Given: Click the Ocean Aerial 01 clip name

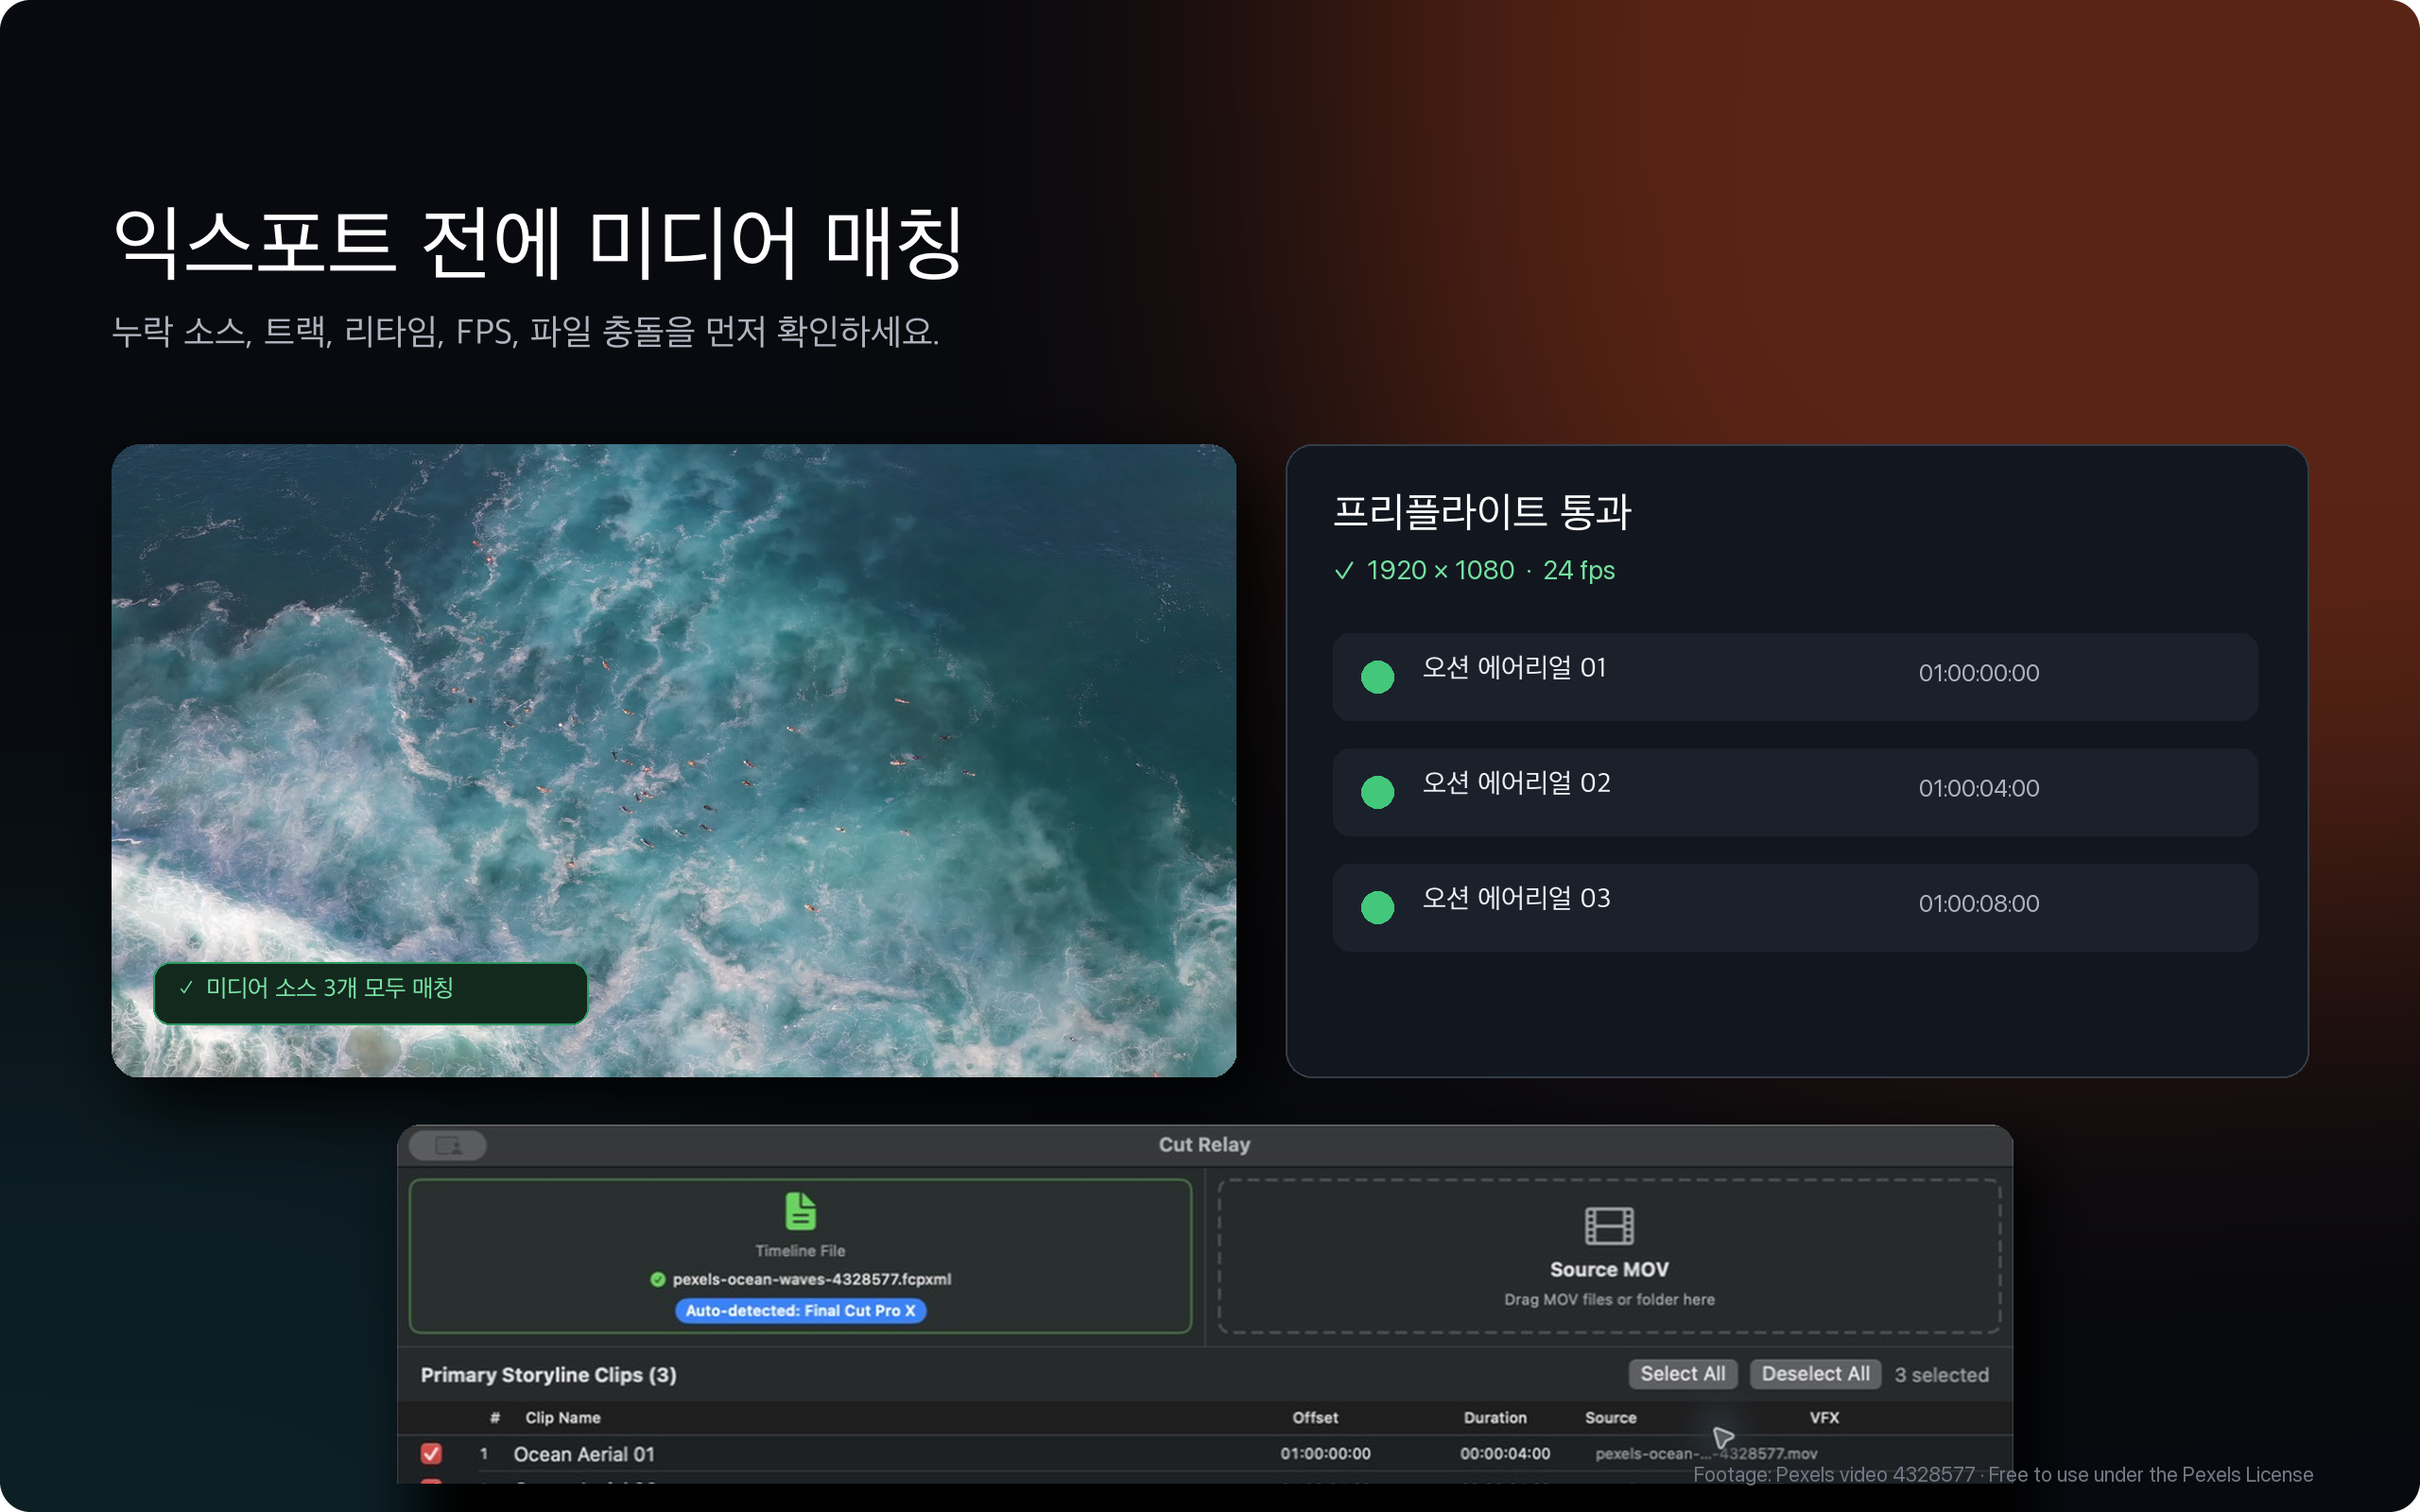Looking at the screenshot, I should pyautogui.click(x=584, y=1454).
